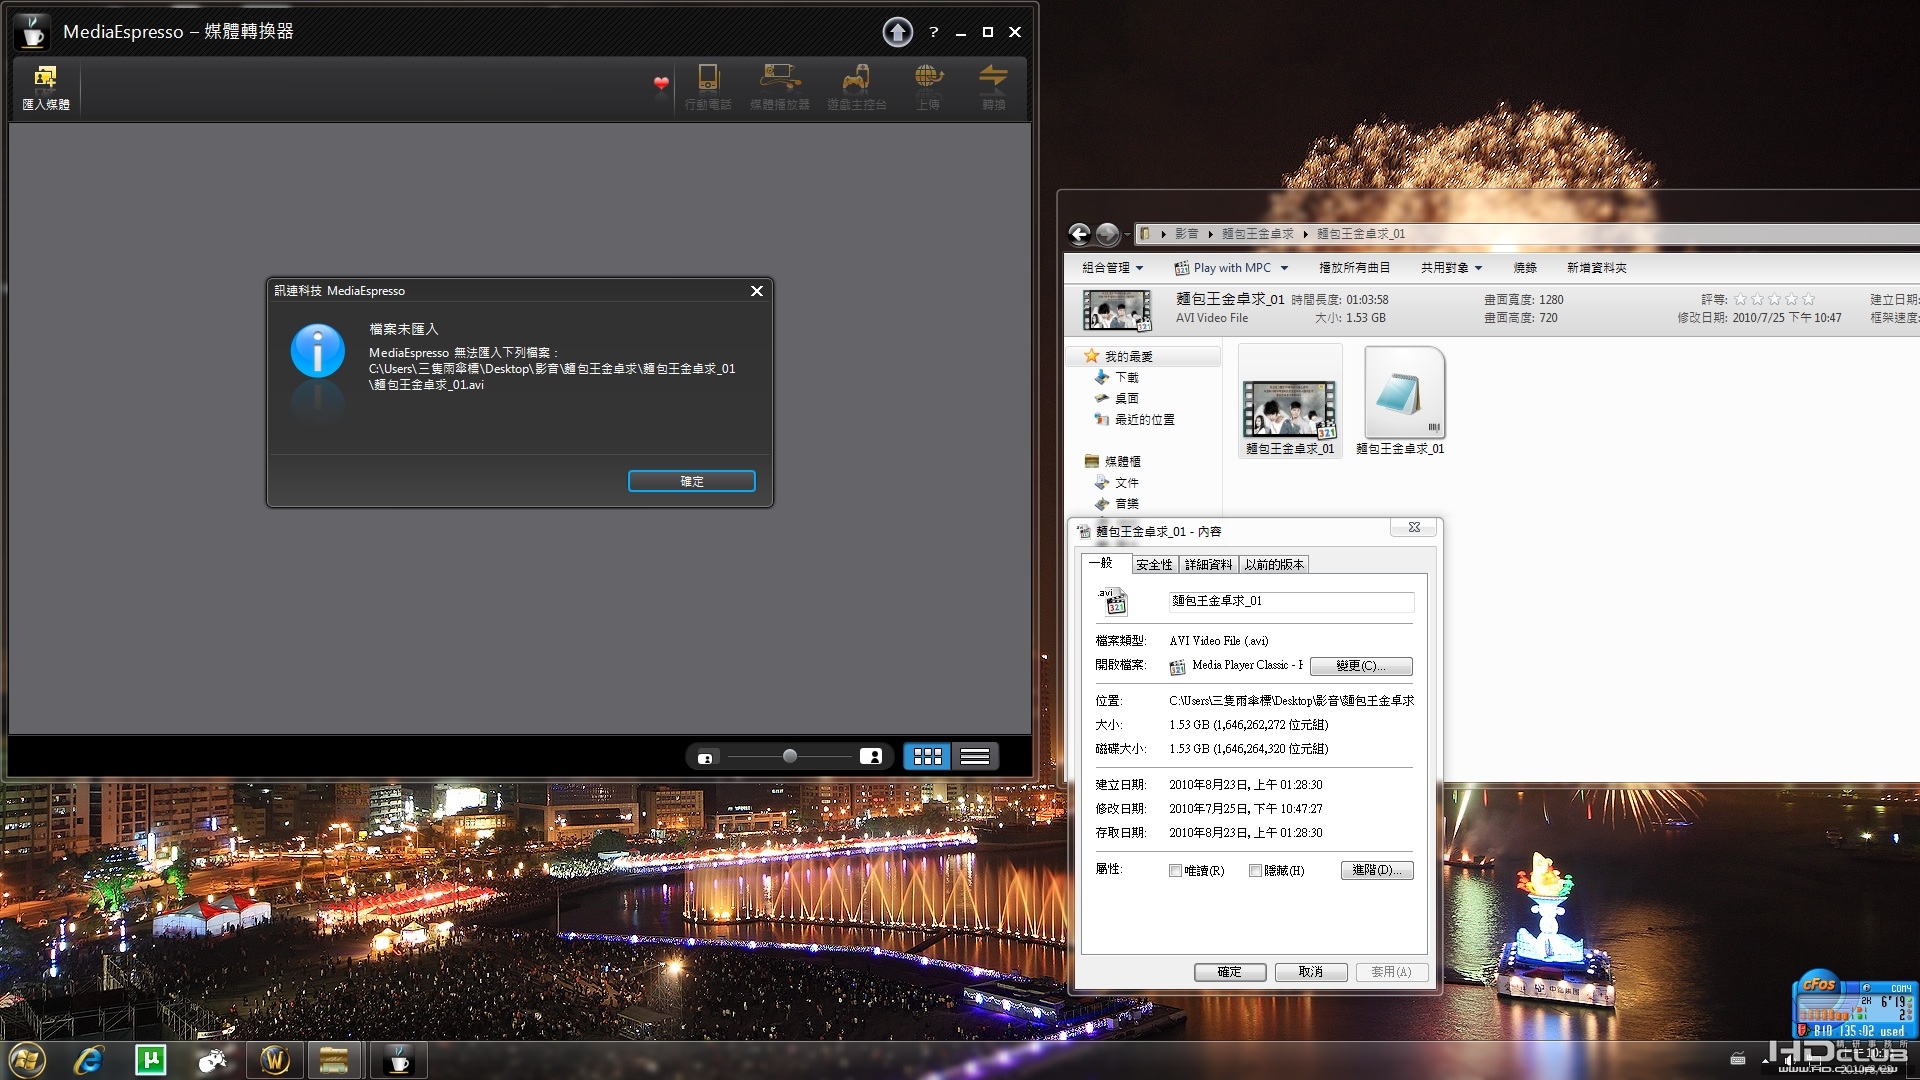This screenshot has width=1920, height=1080.
Task: Open the 詳細資料 tab
Action: point(1208,565)
